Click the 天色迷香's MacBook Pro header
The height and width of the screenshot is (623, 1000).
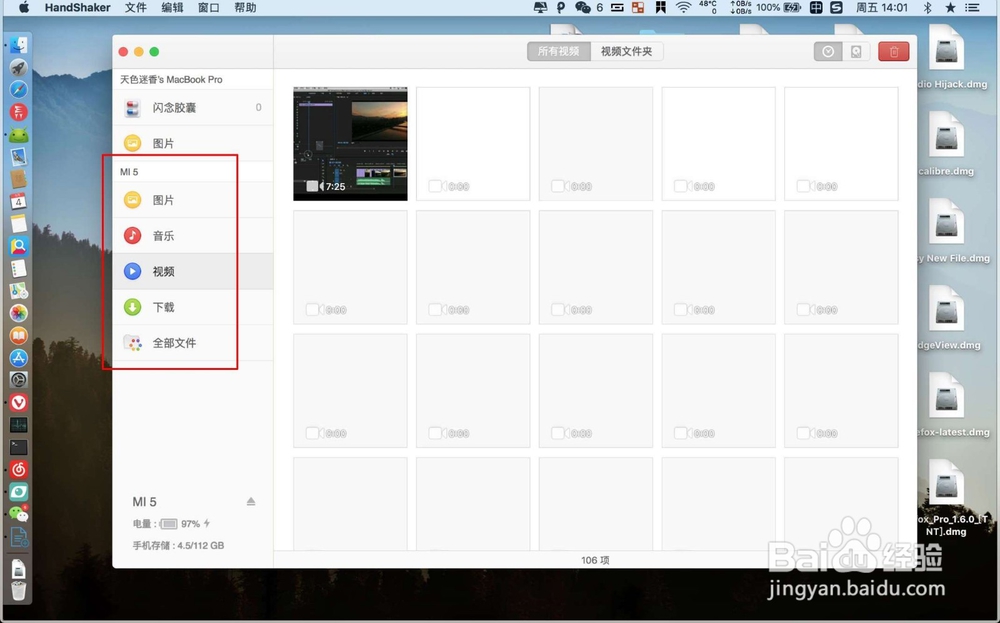click(x=171, y=79)
